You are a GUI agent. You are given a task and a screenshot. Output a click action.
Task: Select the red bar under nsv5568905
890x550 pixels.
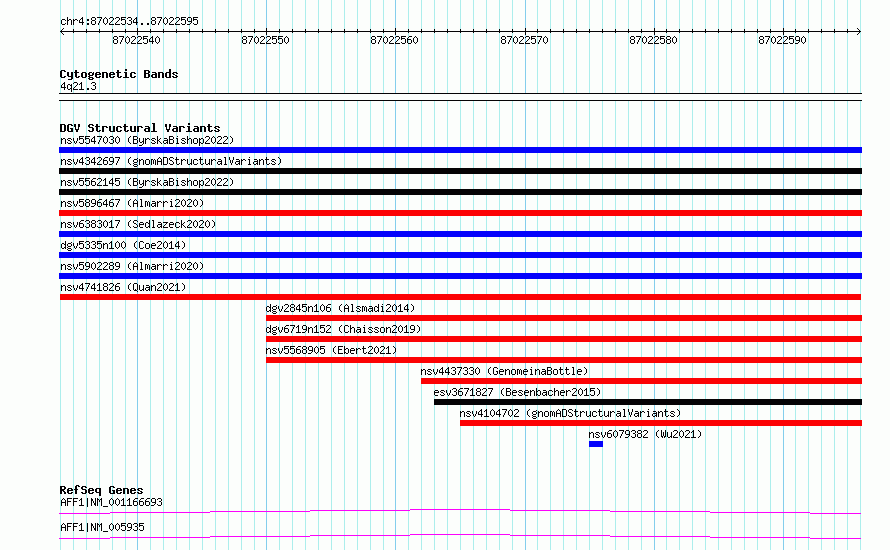[564, 360]
